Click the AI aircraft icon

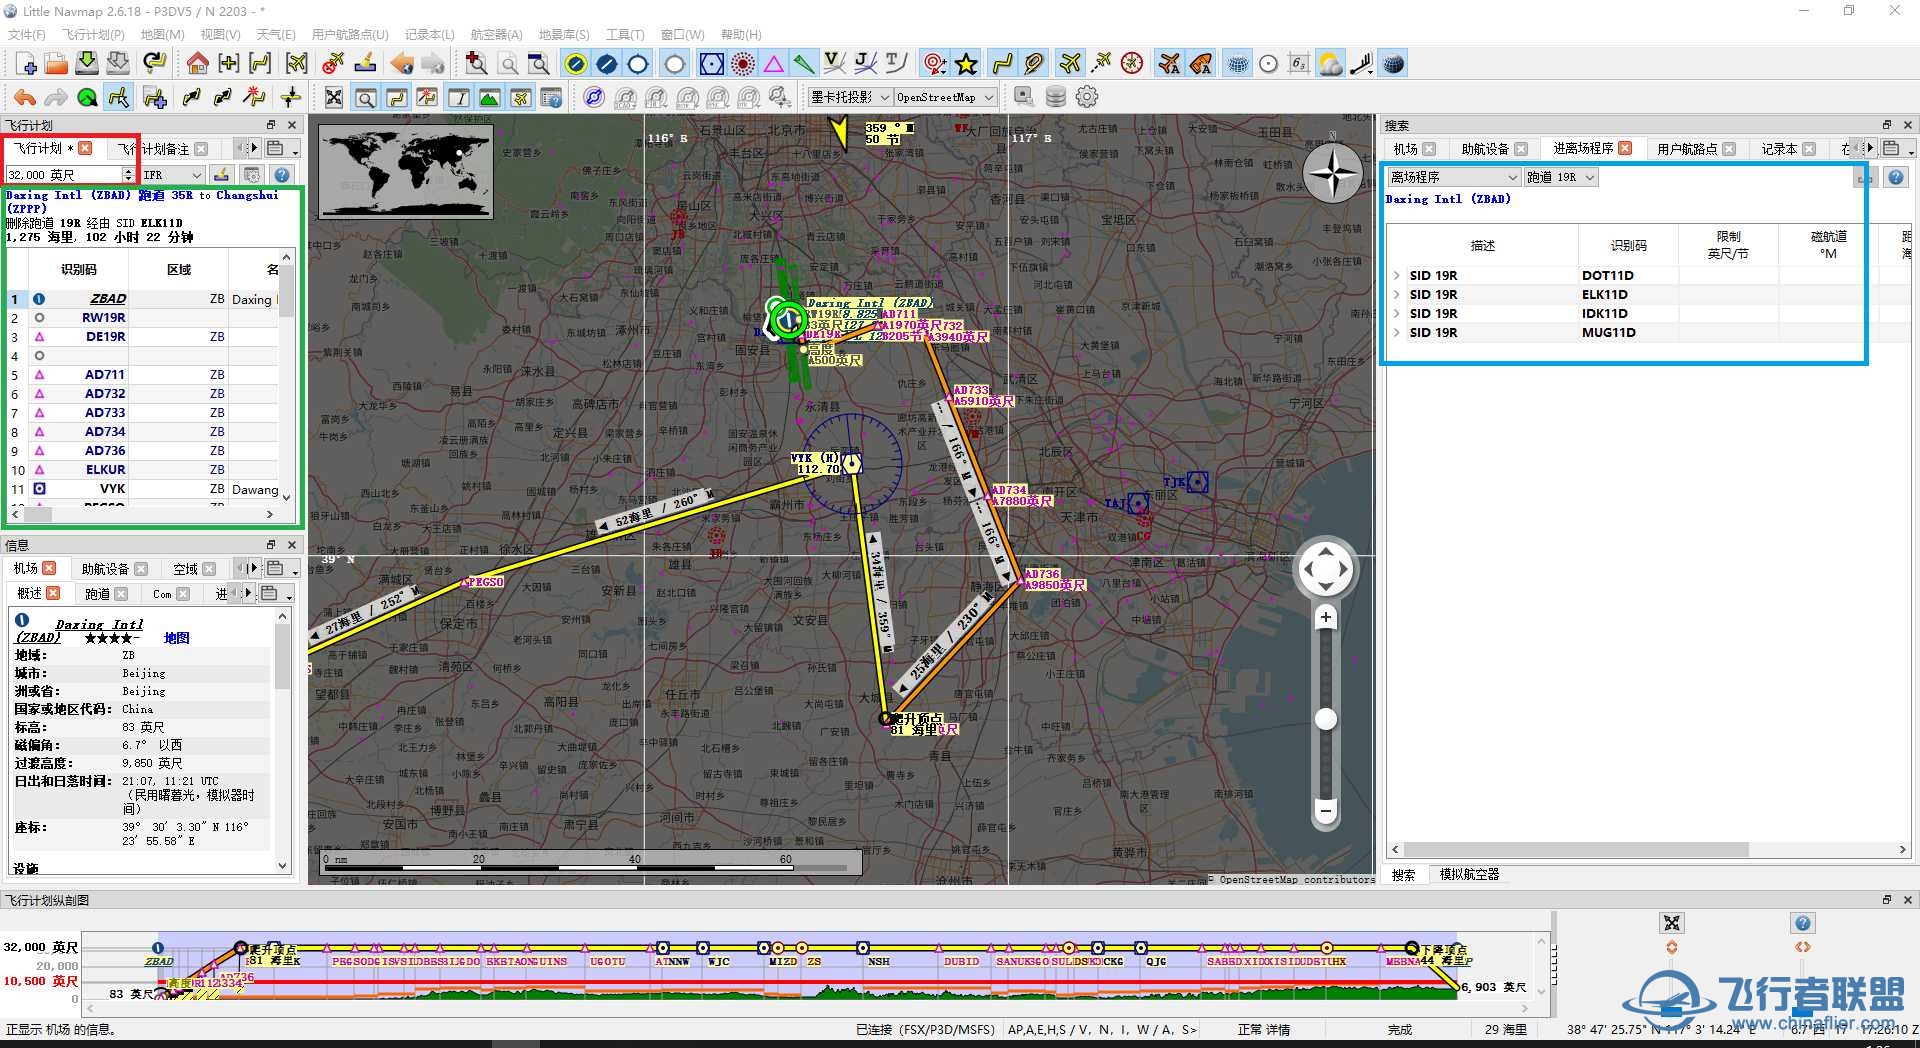1169,64
